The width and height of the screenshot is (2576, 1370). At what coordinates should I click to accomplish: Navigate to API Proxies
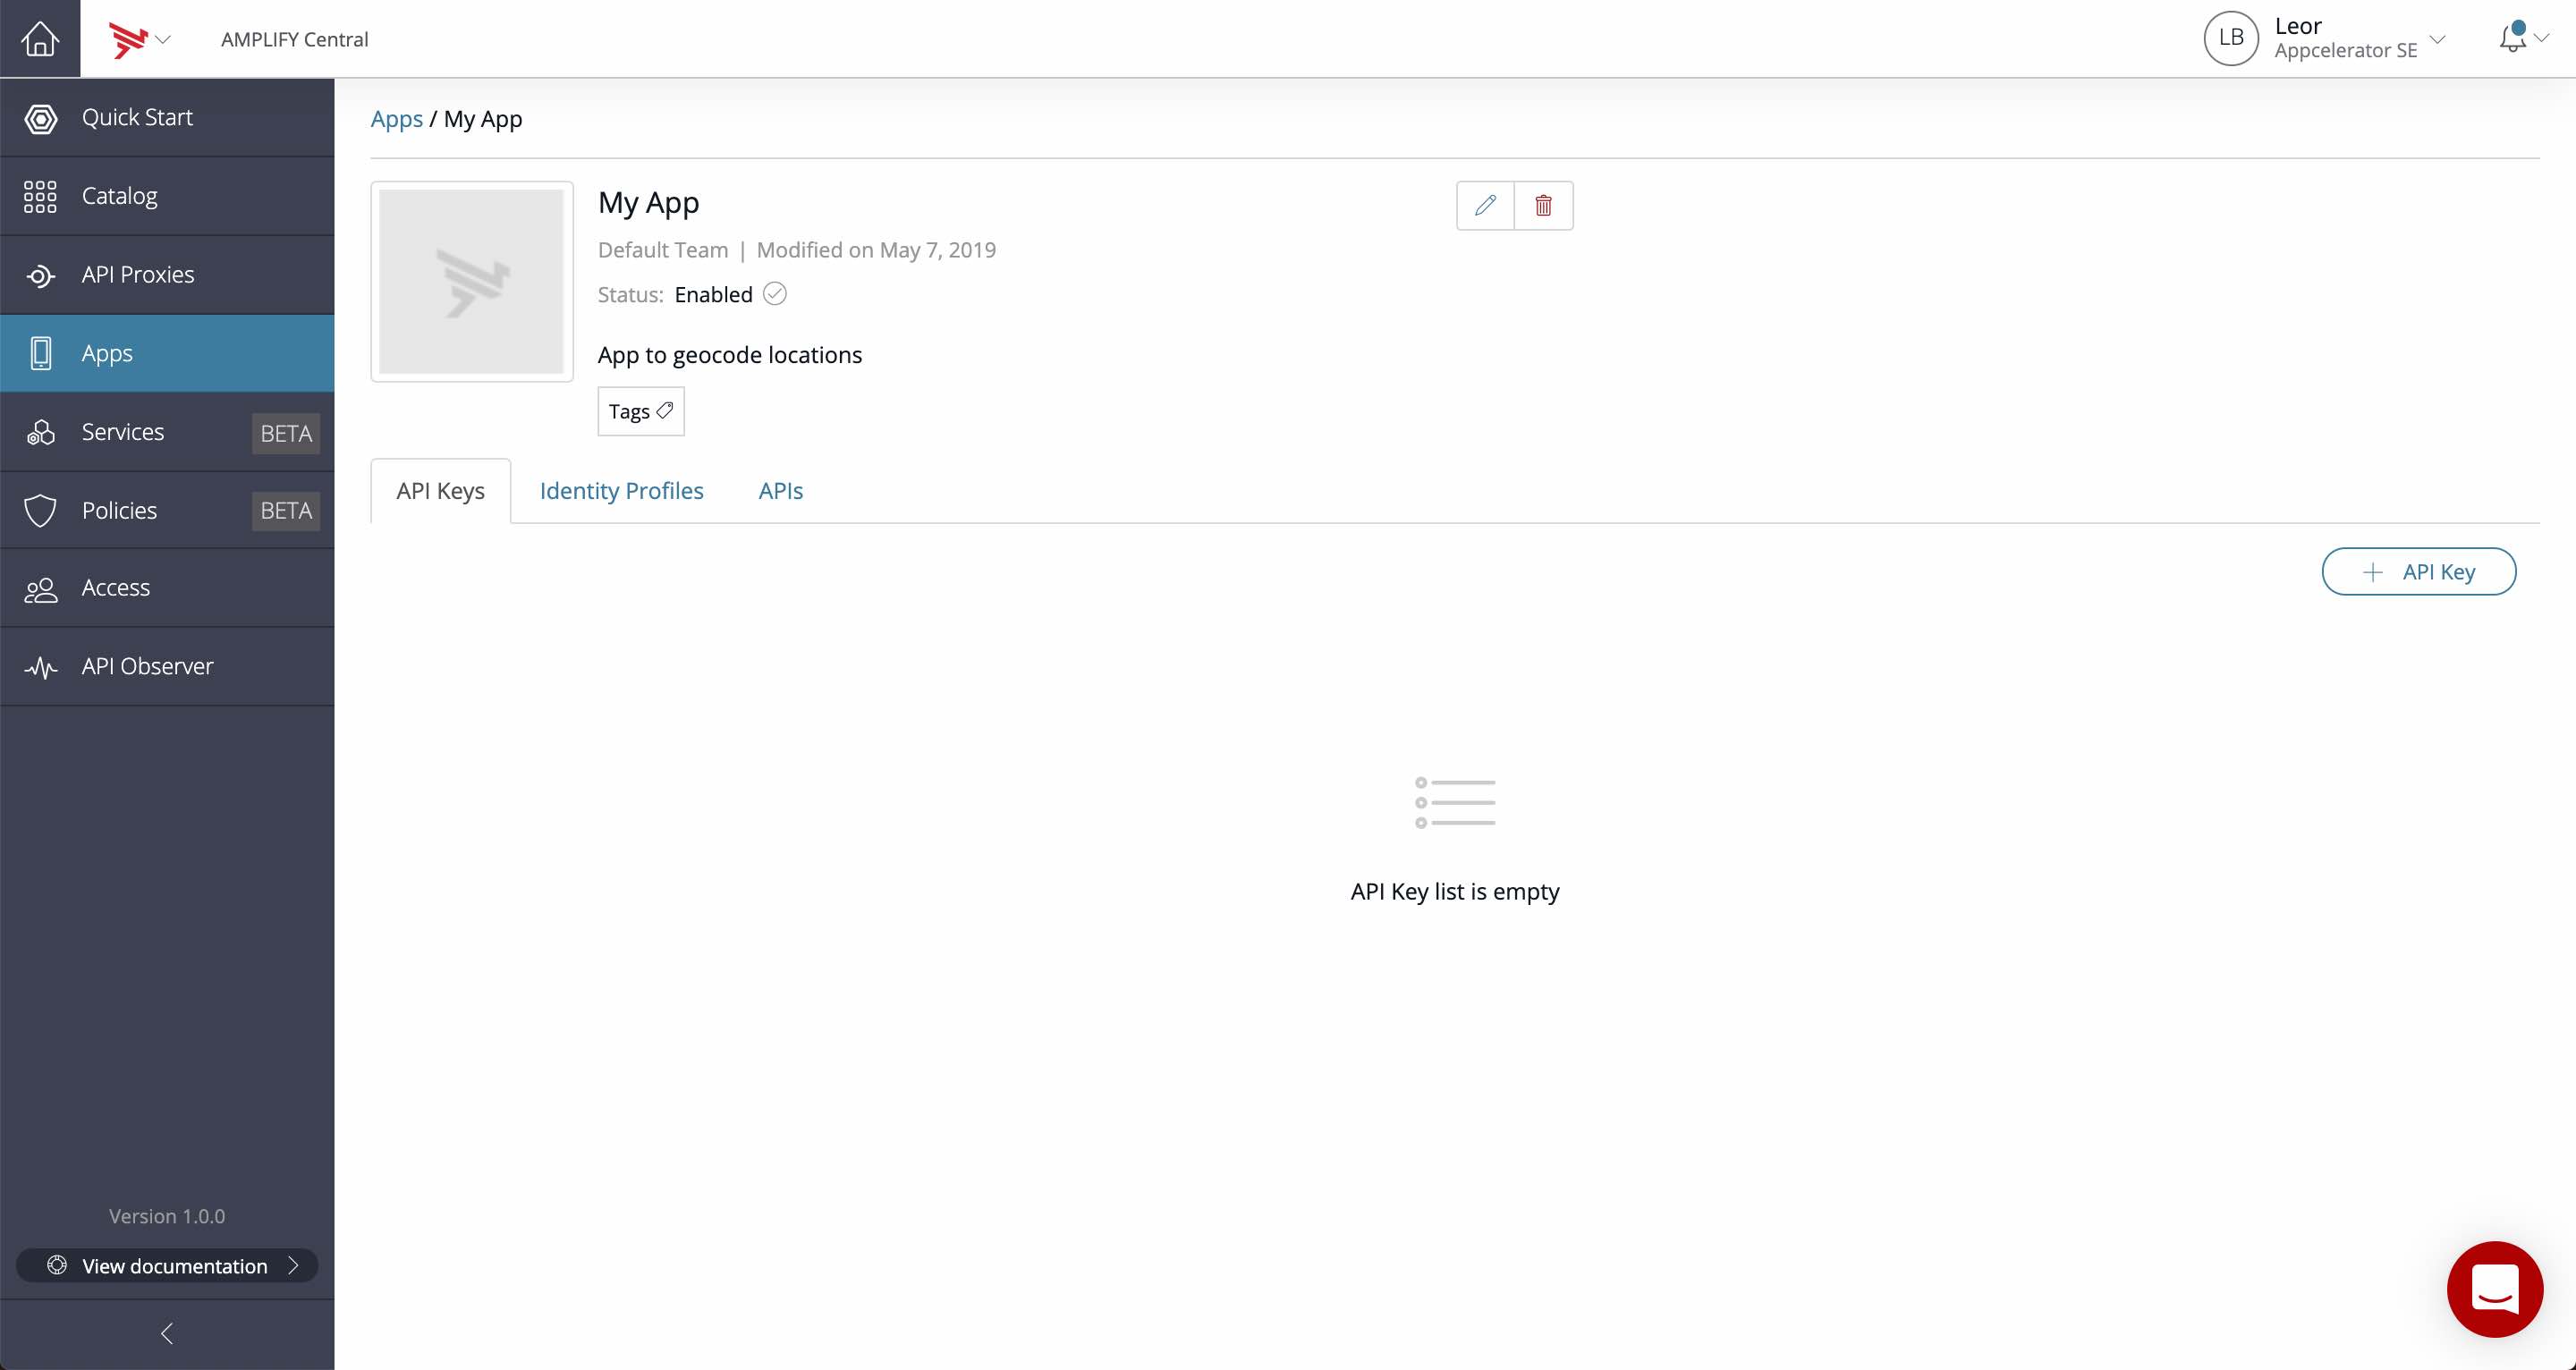(x=167, y=275)
